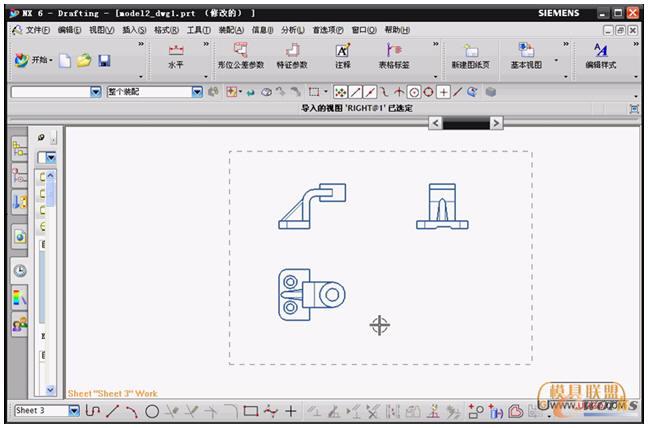
Task: Open the 文件(F) menu
Action: click(x=37, y=30)
